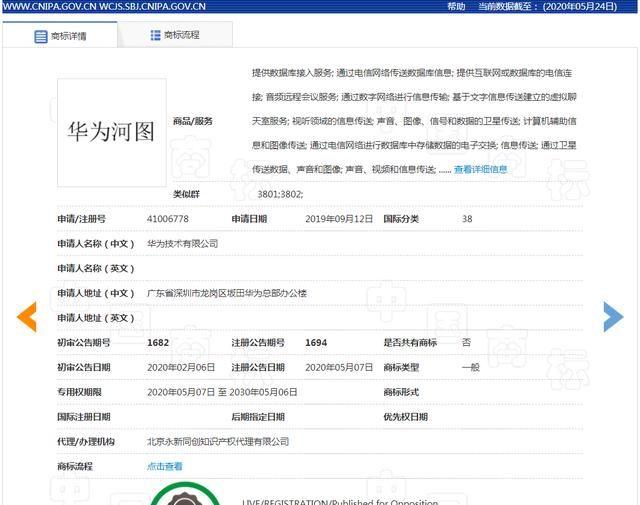640x505 pixels.
Task: Select the address 广东省深圳市龙岗区坂田华为总部办公楼
Action: click(x=227, y=293)
